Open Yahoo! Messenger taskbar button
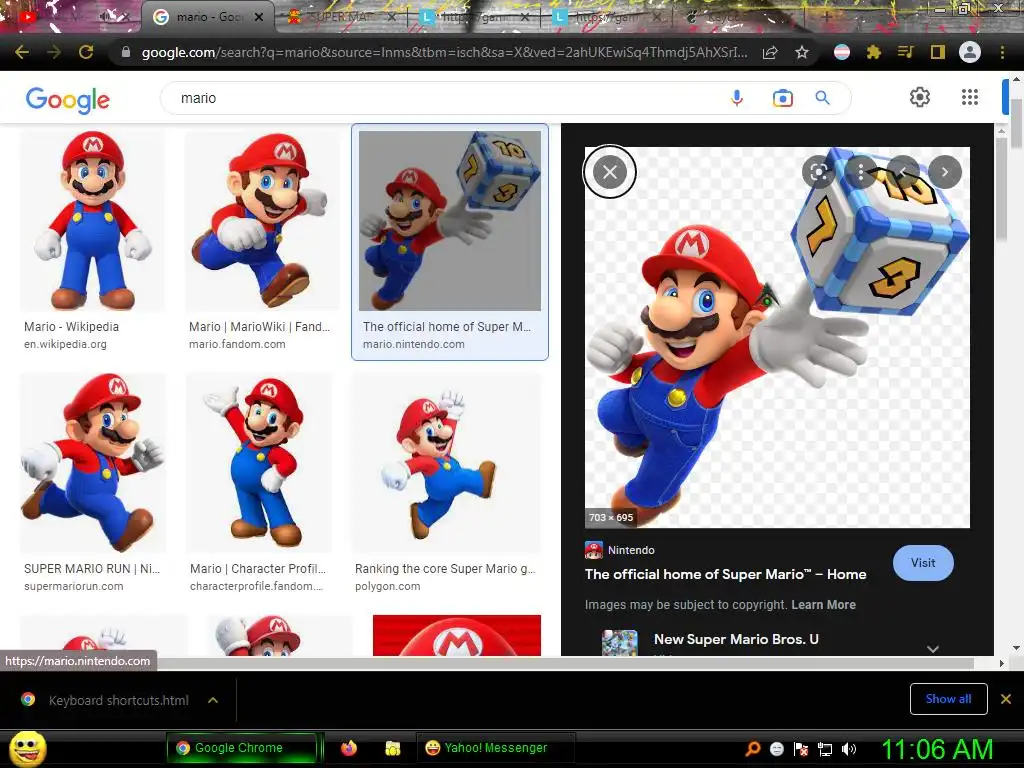This screenshot has width=1024, height=768. click(x=495, y=748)
